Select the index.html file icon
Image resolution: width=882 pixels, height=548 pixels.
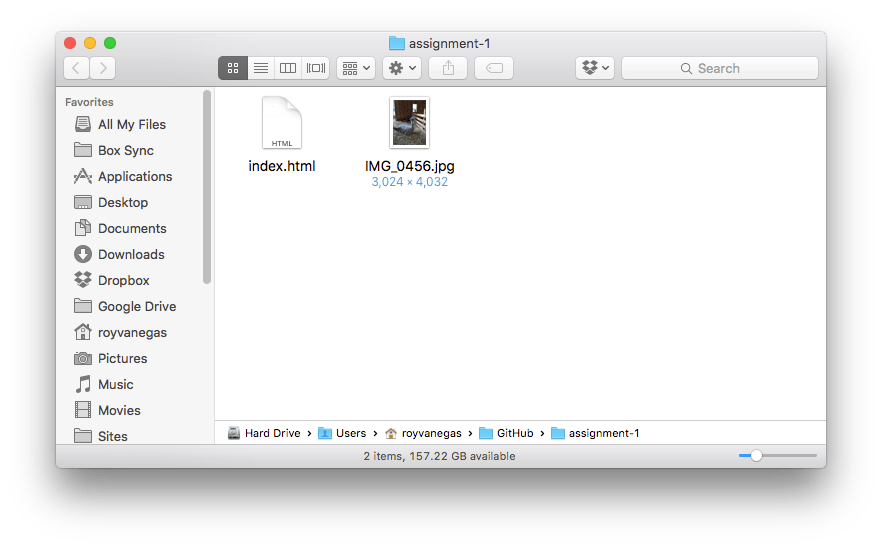pyautogui.click(x=282, y=123)
